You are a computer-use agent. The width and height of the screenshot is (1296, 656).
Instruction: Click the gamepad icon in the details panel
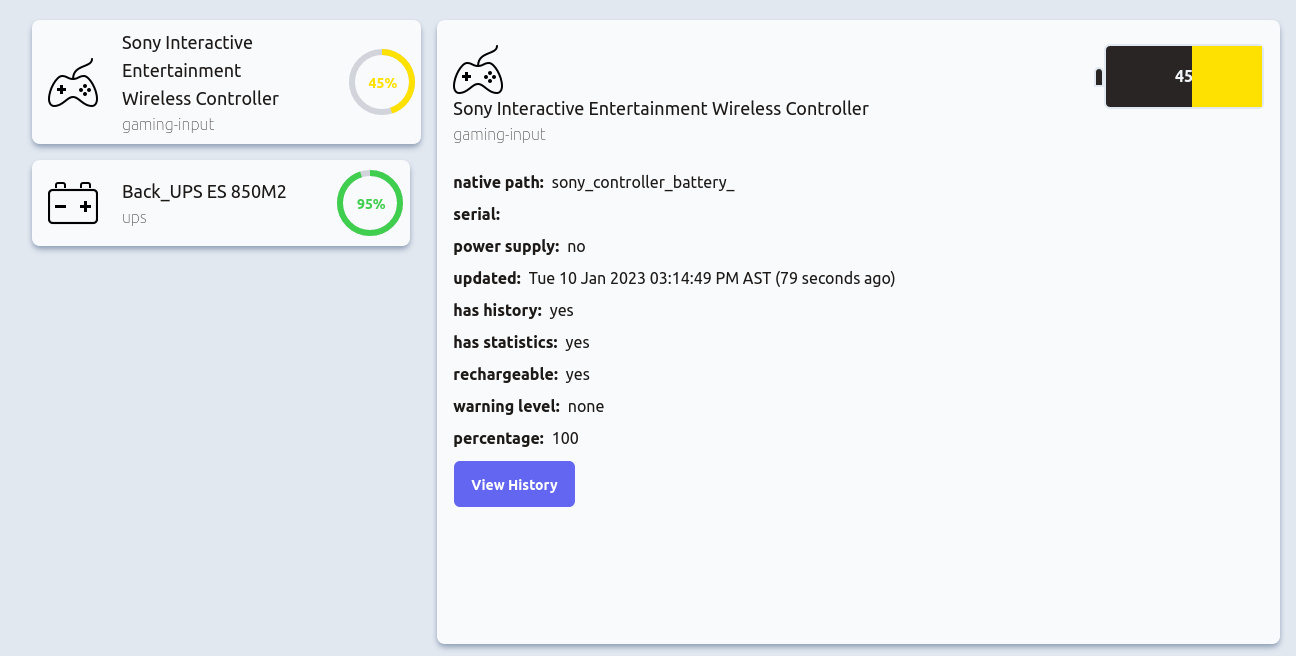(478, 70)
